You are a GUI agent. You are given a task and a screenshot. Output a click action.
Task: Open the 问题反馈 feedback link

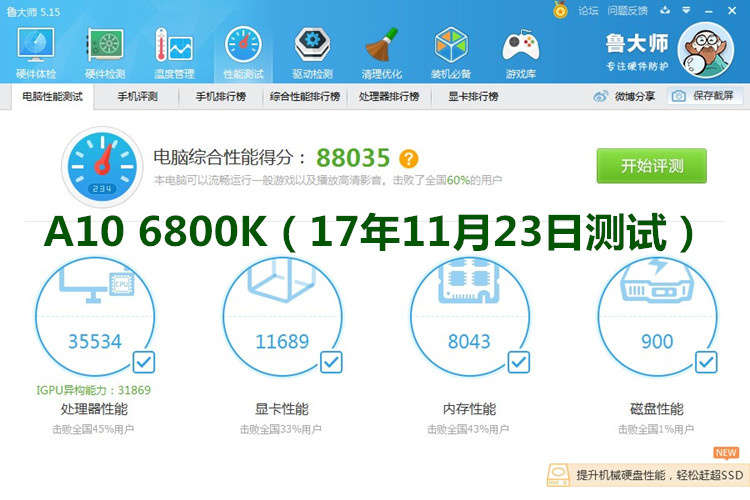[628, 11]
